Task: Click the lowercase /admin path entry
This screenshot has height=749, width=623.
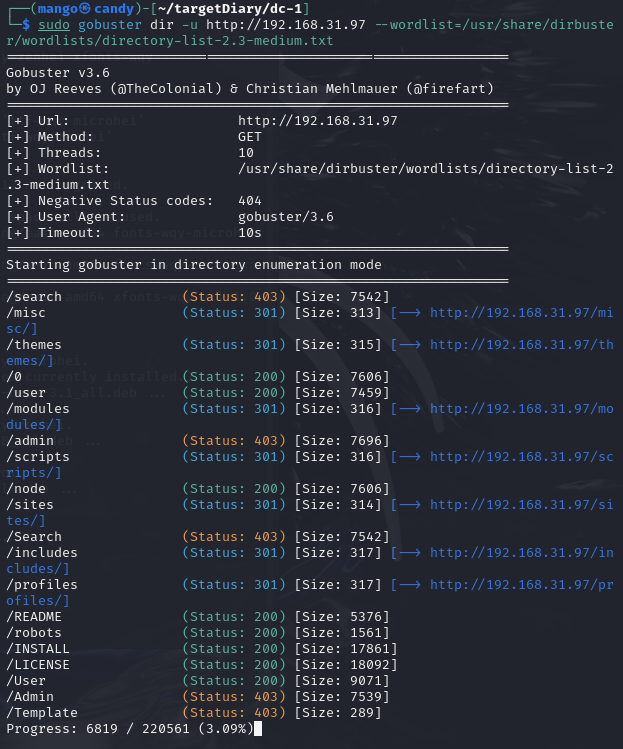Action: 30,440
